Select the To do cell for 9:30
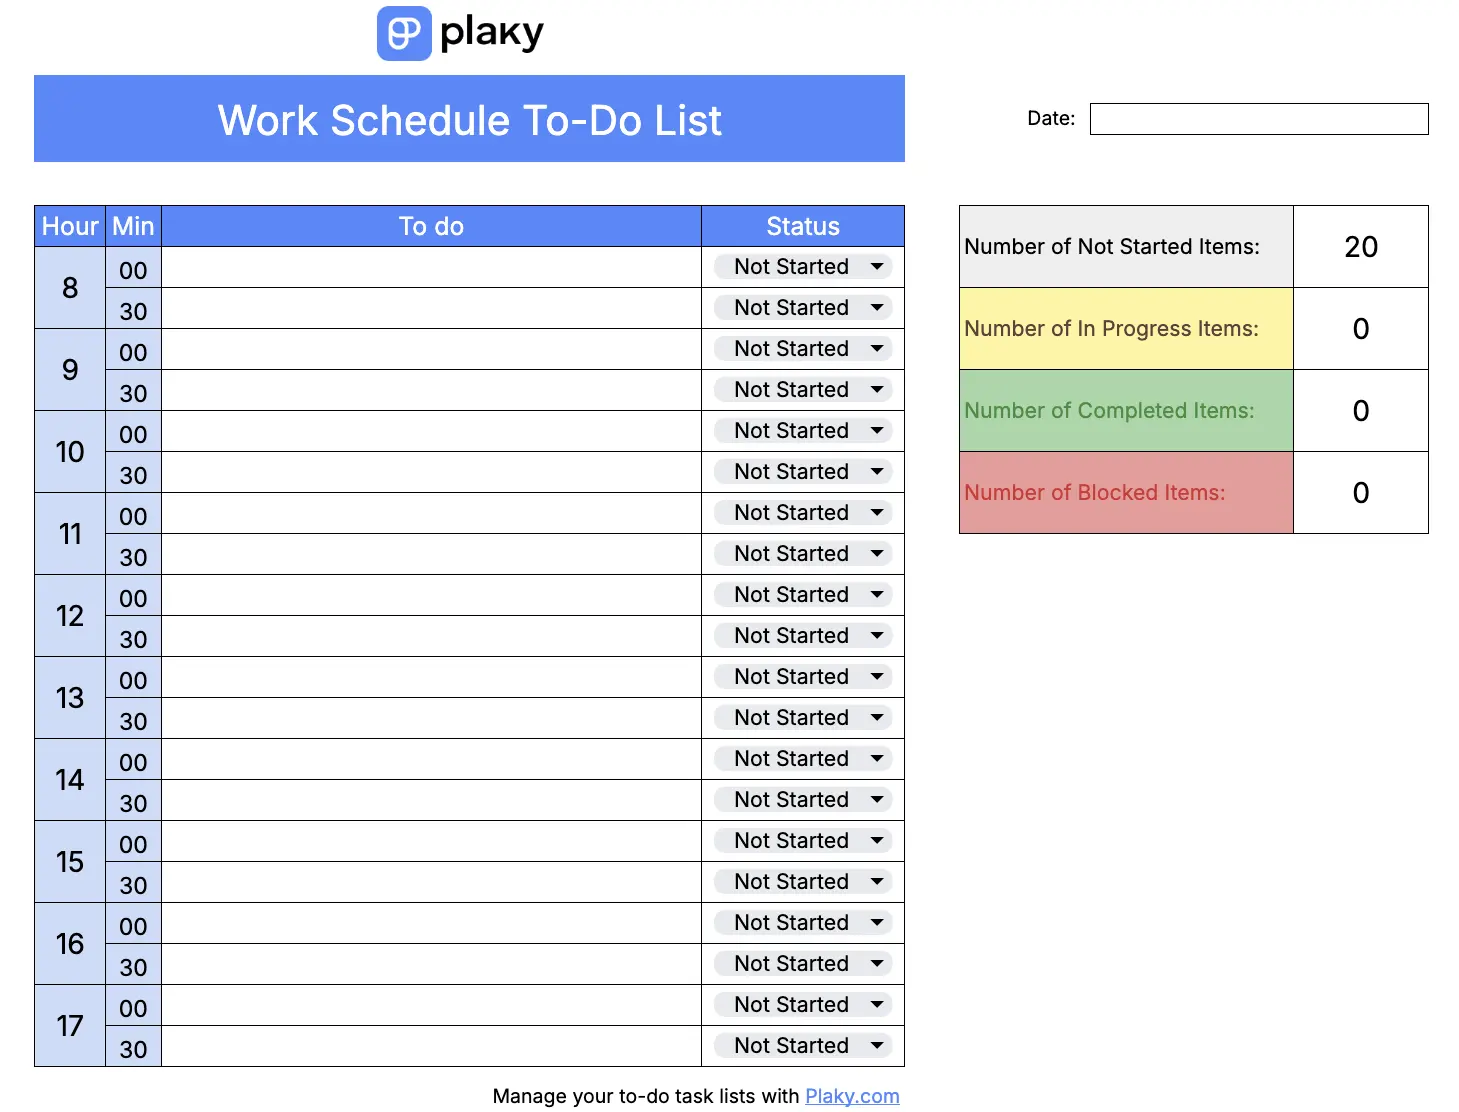The height and width of the screenshot is (1112, 1459). click(430, 390)
